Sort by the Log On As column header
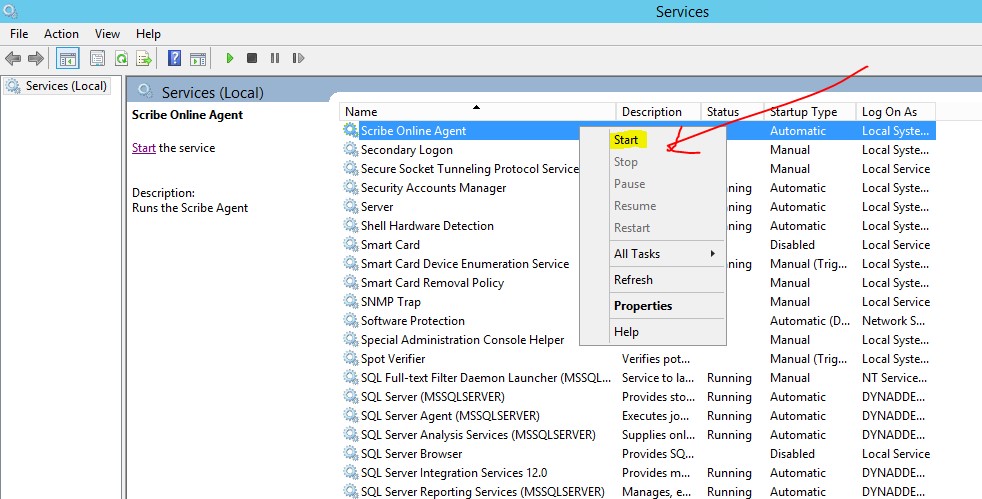The height and width of the screenshot is (499, 982). click(x=896, y=111)
